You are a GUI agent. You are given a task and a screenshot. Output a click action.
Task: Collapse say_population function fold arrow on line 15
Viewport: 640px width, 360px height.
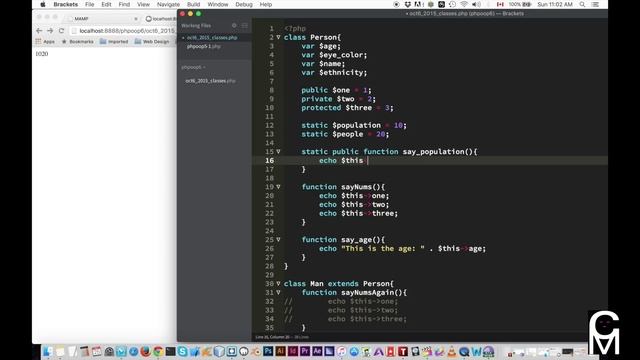click(x=278, y=151)
